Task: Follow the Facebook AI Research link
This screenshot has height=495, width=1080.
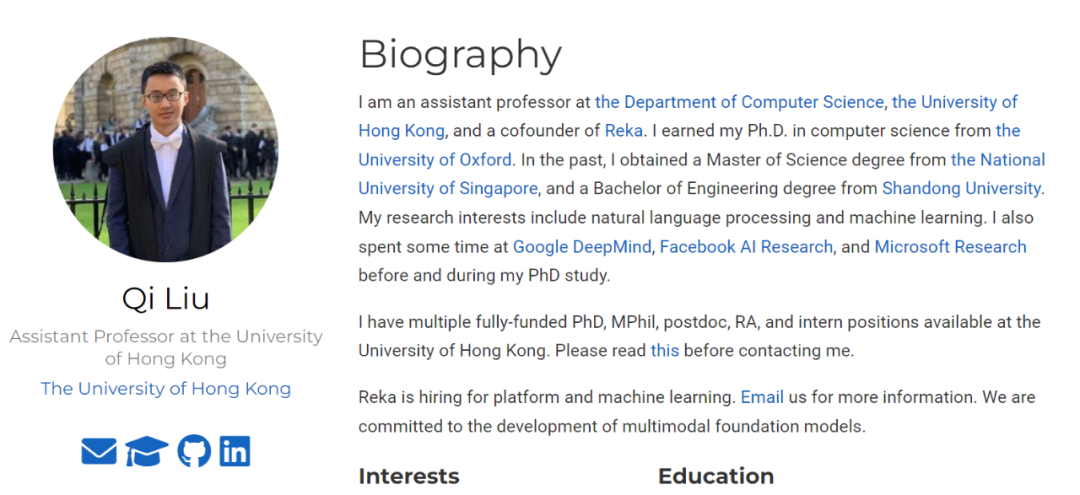Action: click(746, 246)
